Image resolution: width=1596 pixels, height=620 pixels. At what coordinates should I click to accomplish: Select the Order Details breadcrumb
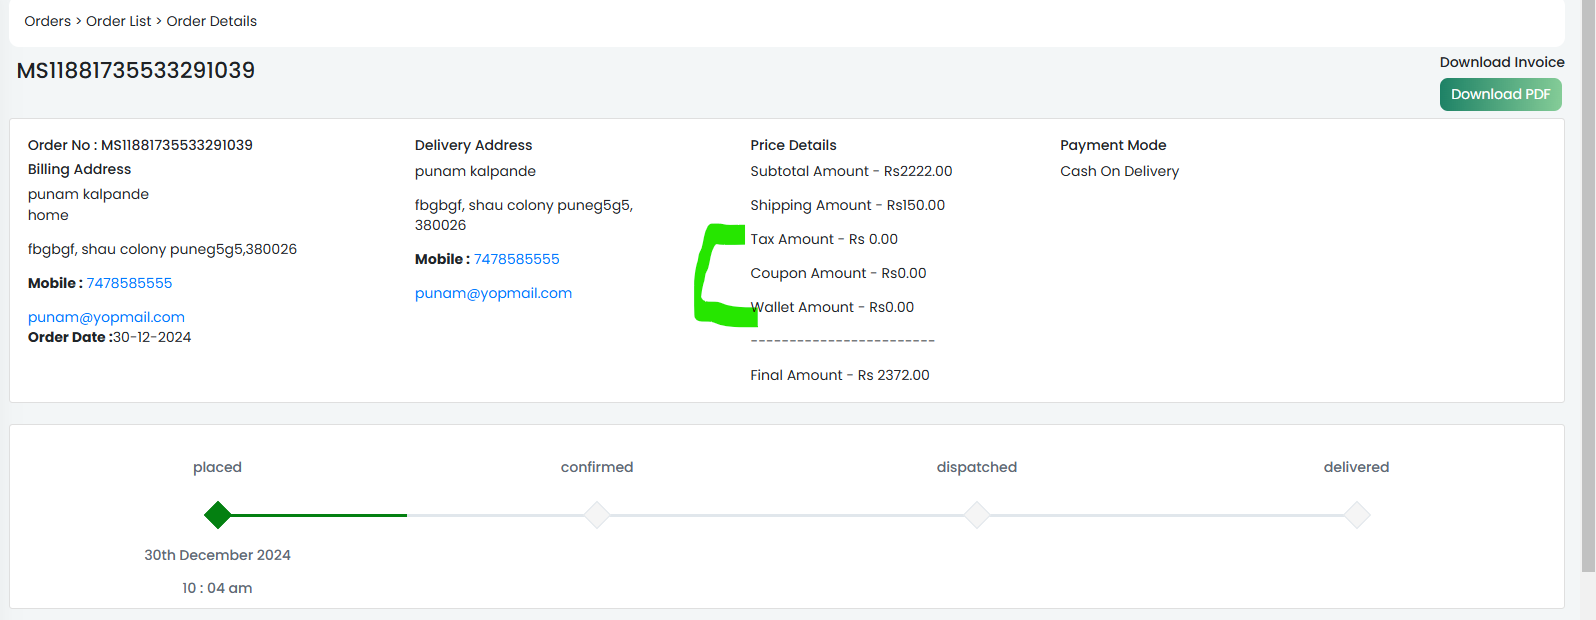(211, 21)
